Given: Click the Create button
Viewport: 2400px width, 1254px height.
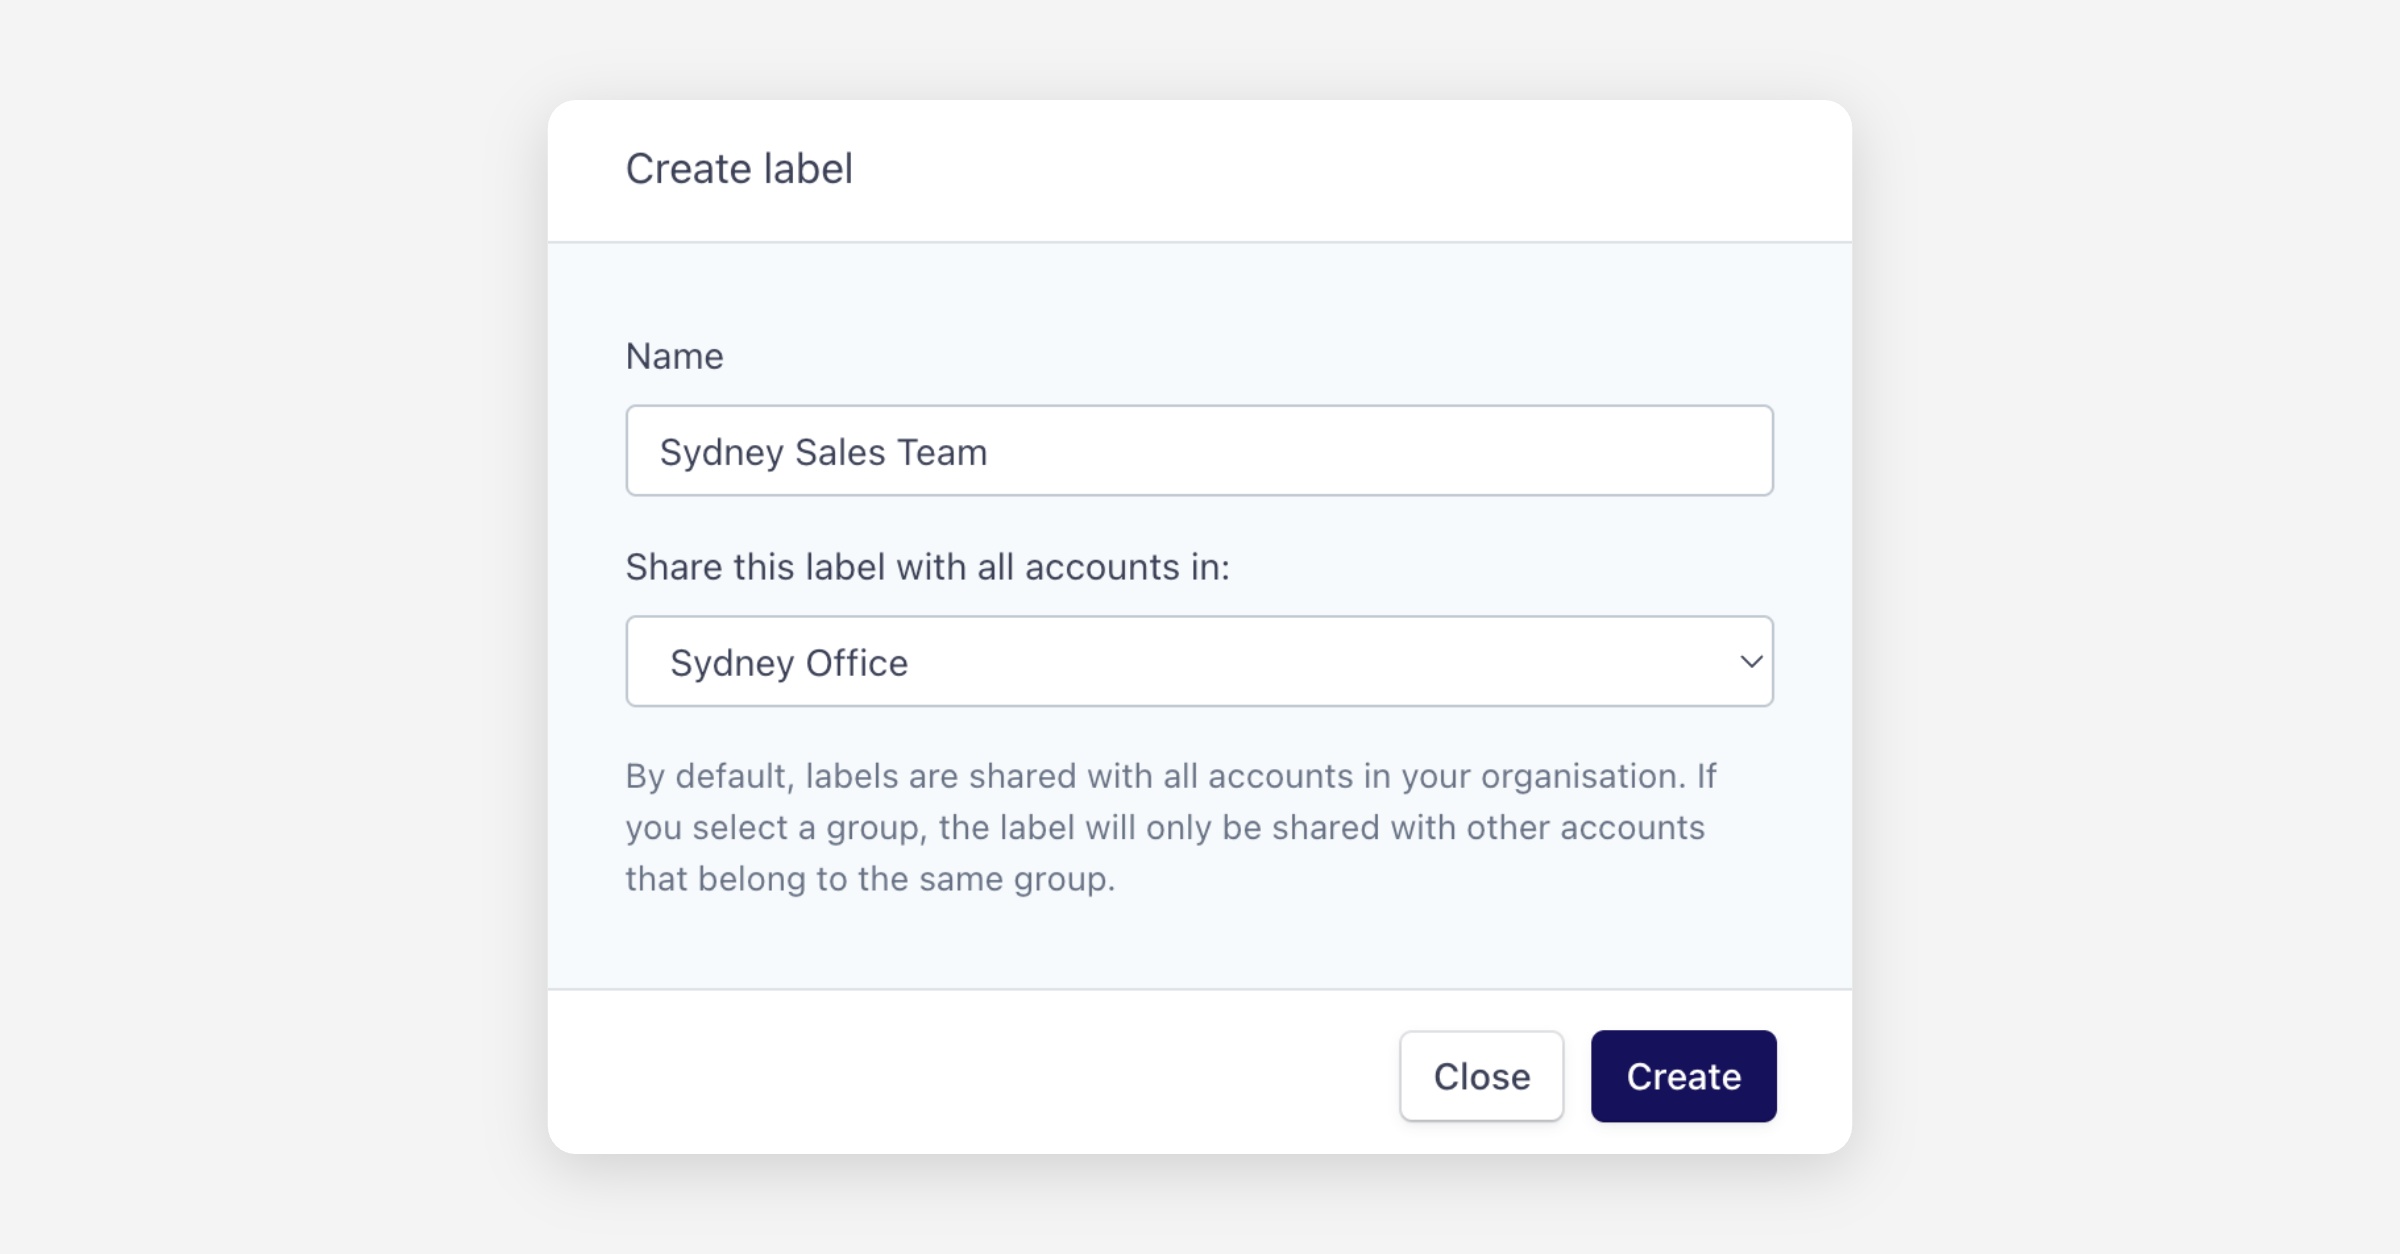Looking at the screenshot, I should (x=1683, y=1076).
